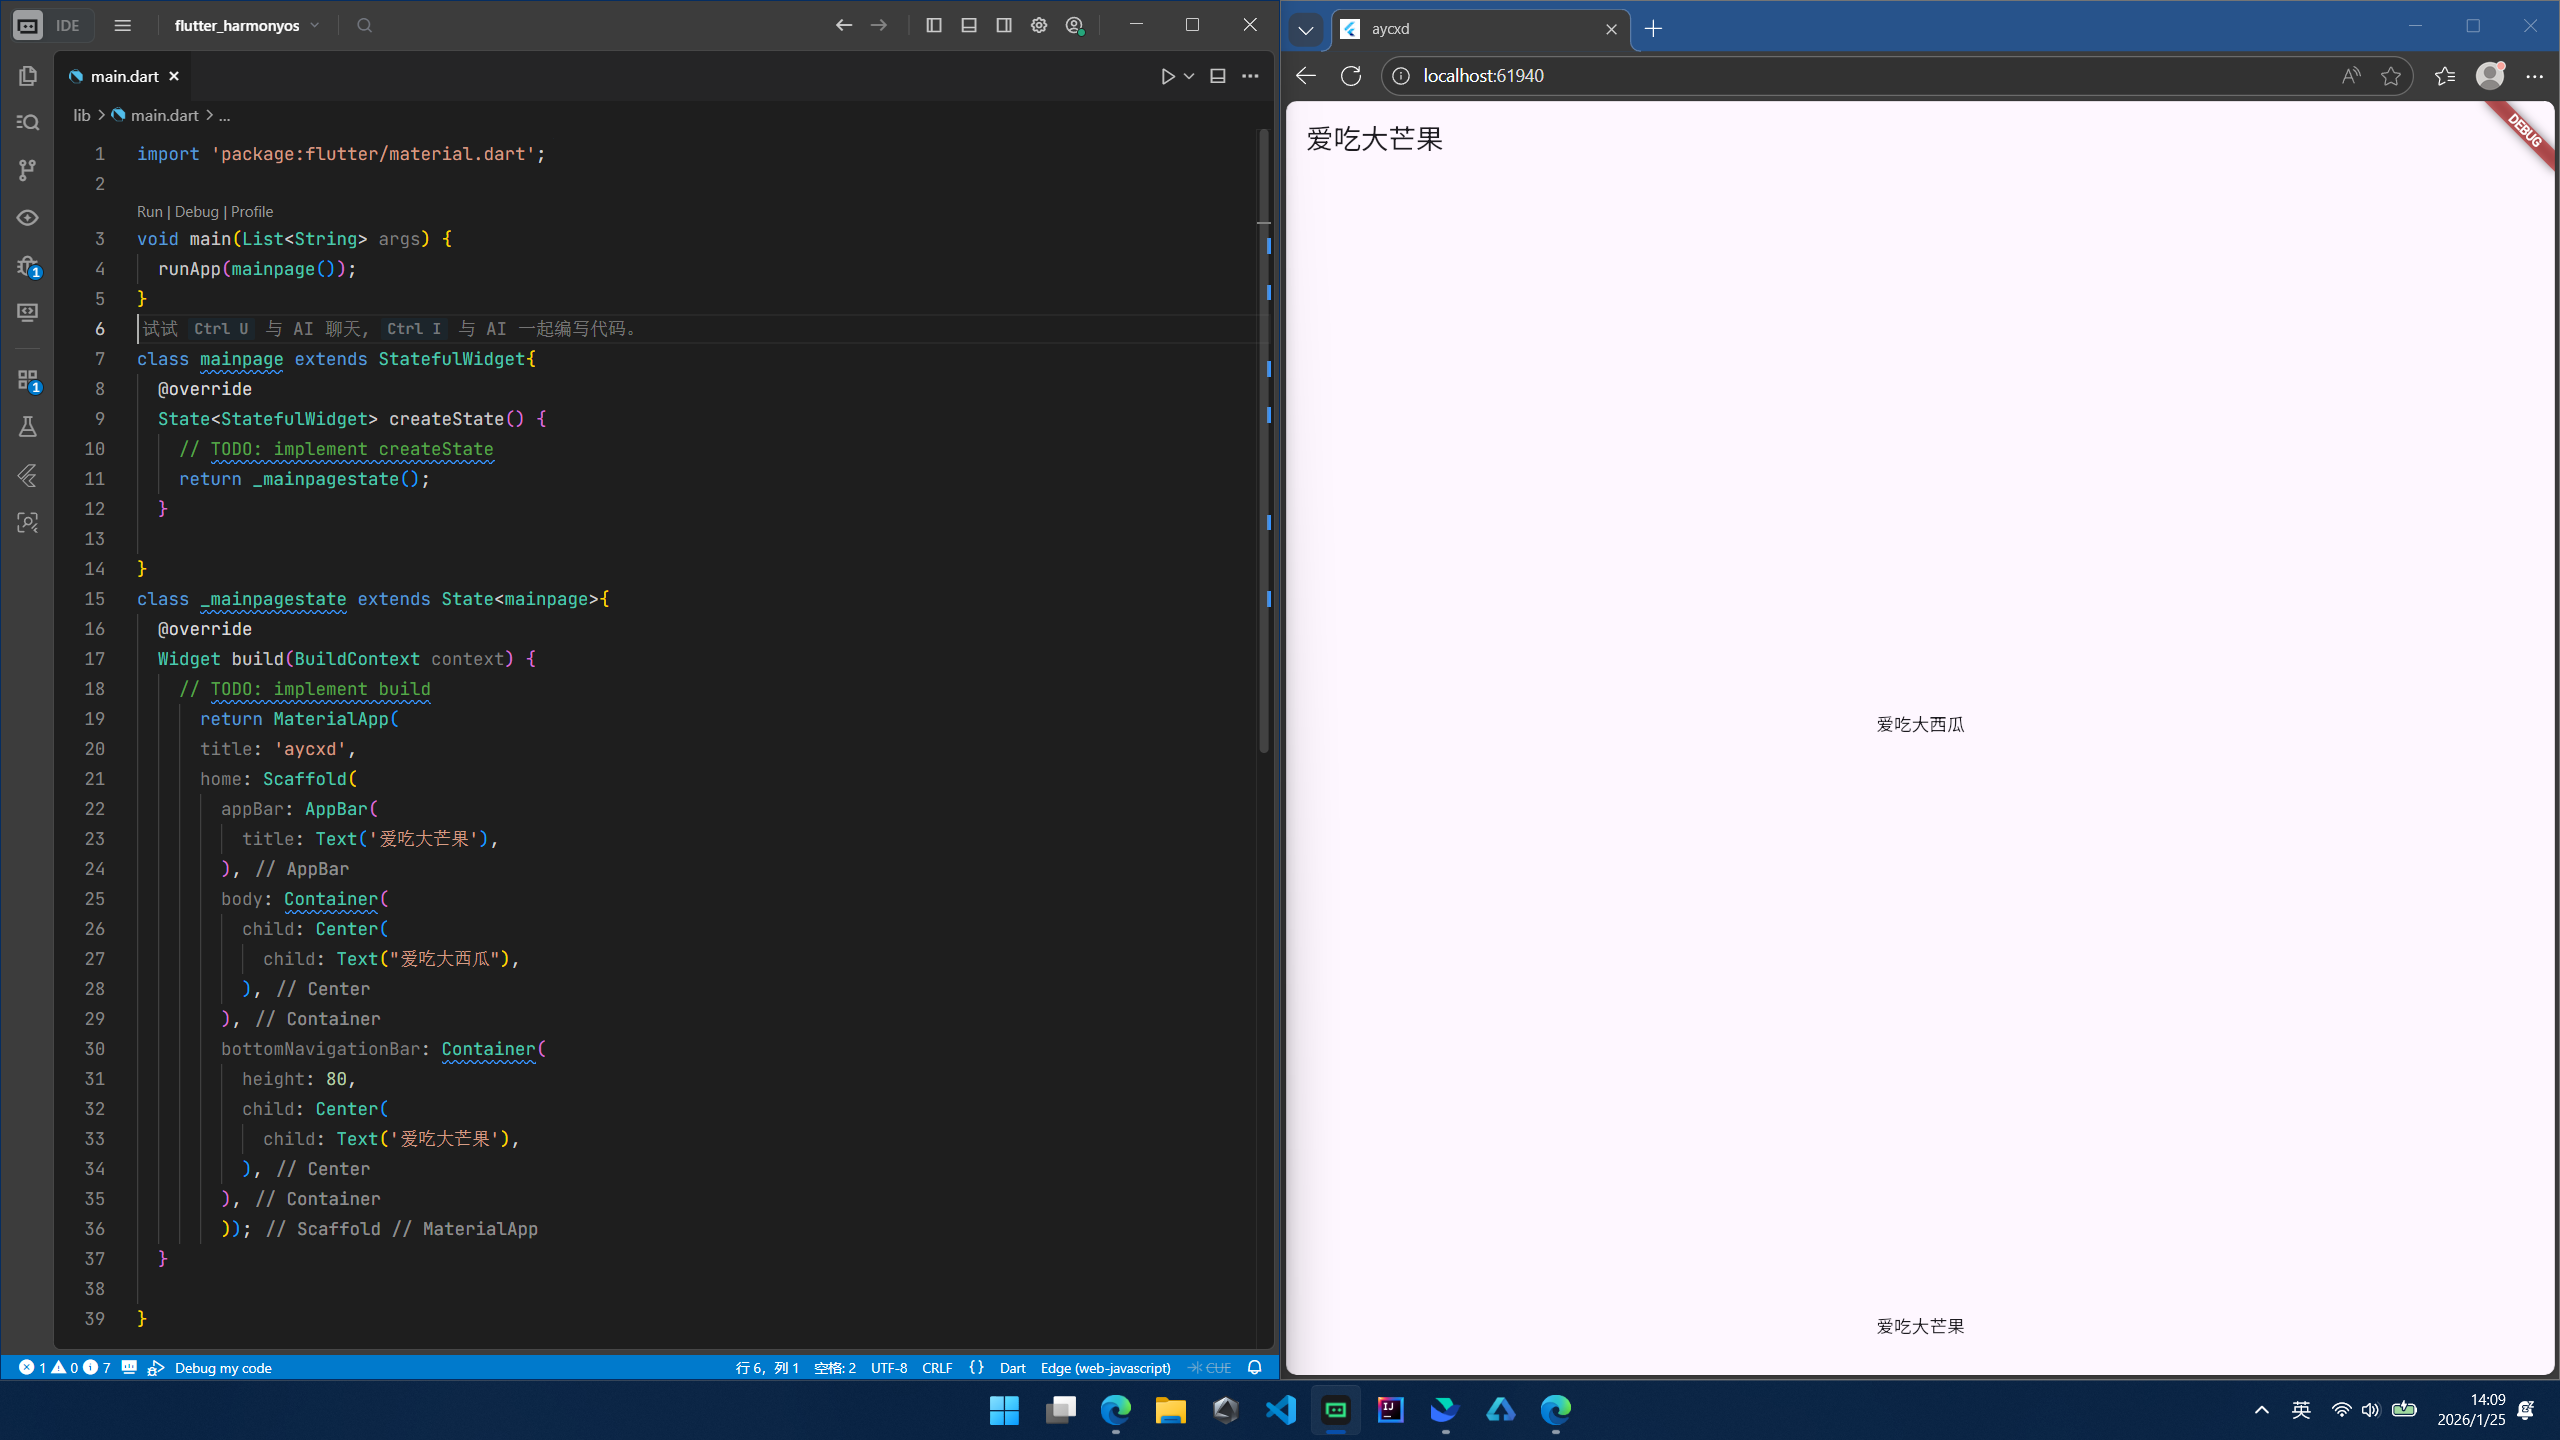Open IDE settings gear in title bar

[1039, 25]
